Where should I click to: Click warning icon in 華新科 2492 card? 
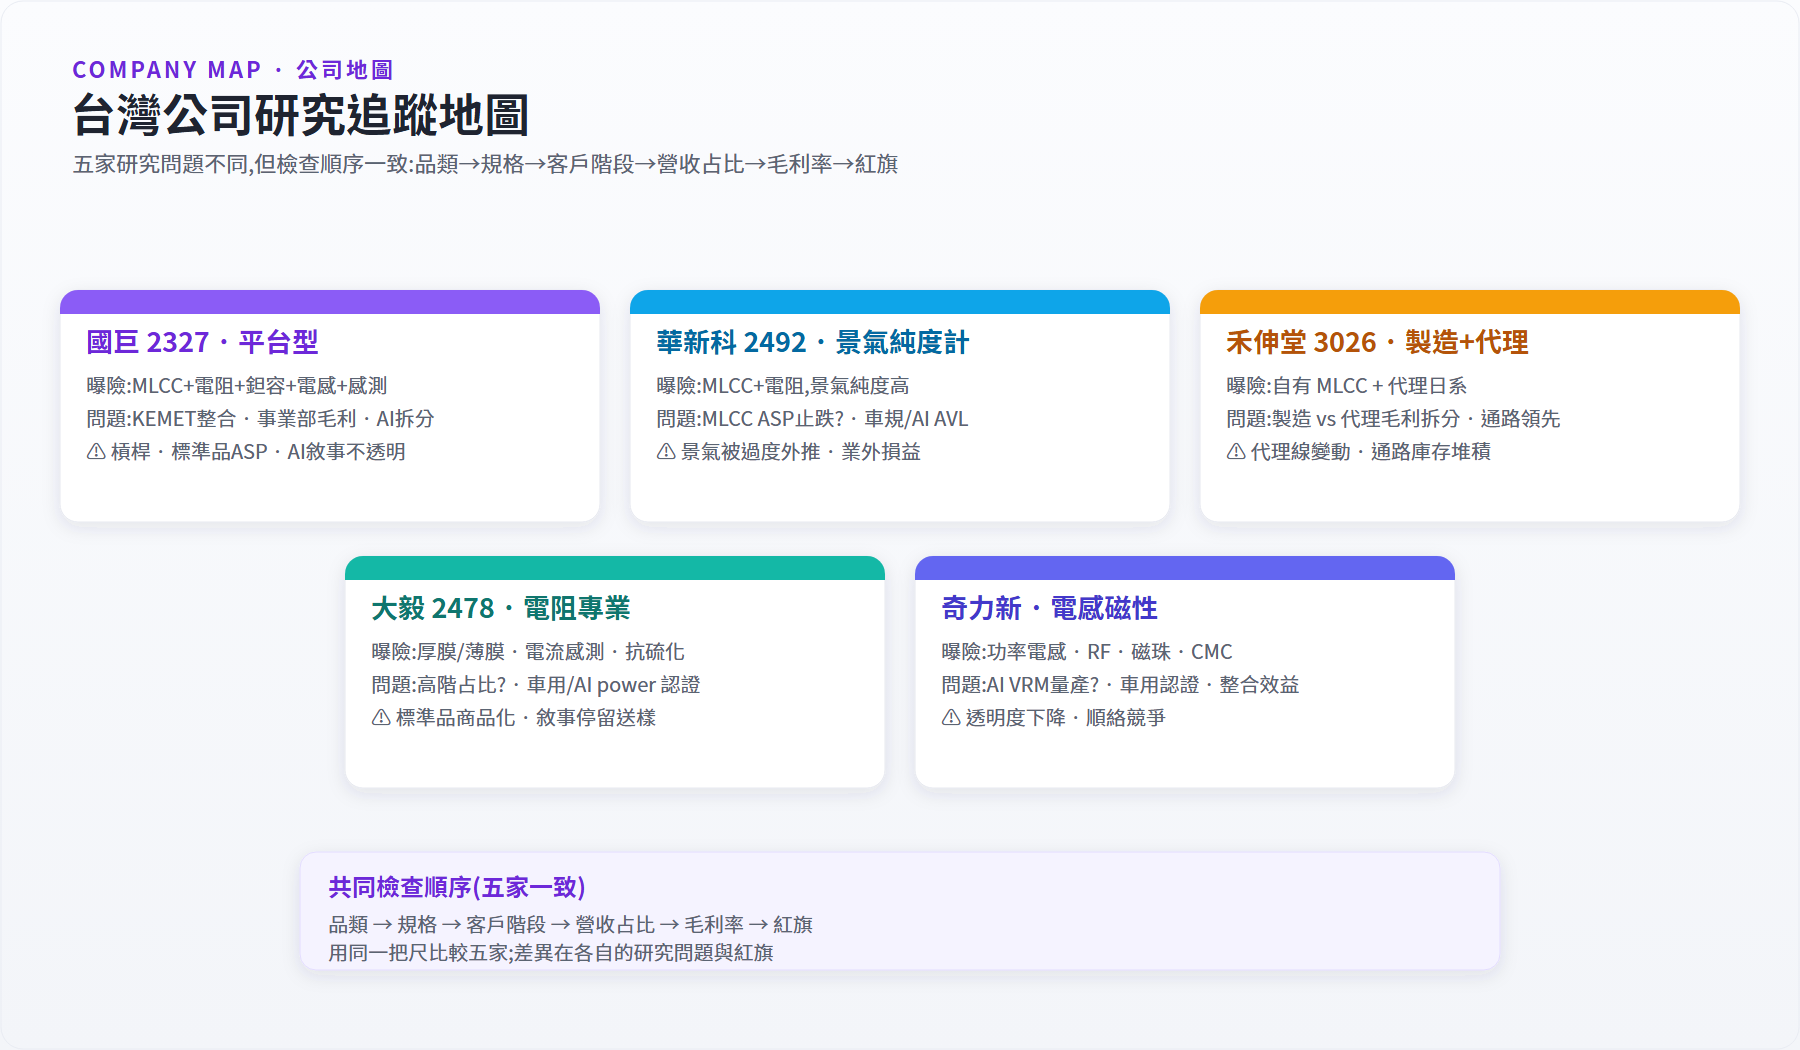(666, 452)
